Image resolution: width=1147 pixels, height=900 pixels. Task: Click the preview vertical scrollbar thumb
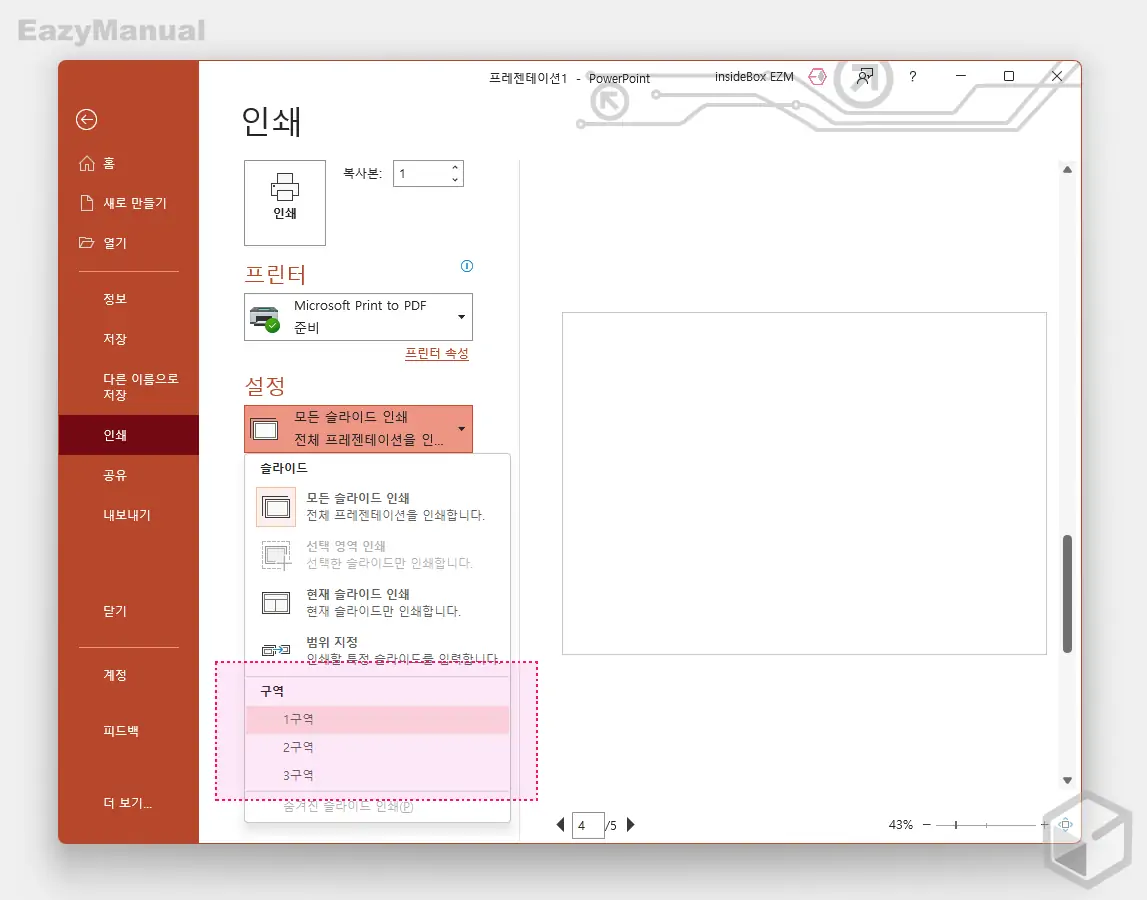pyautogui.click(x=1067, y=593)
